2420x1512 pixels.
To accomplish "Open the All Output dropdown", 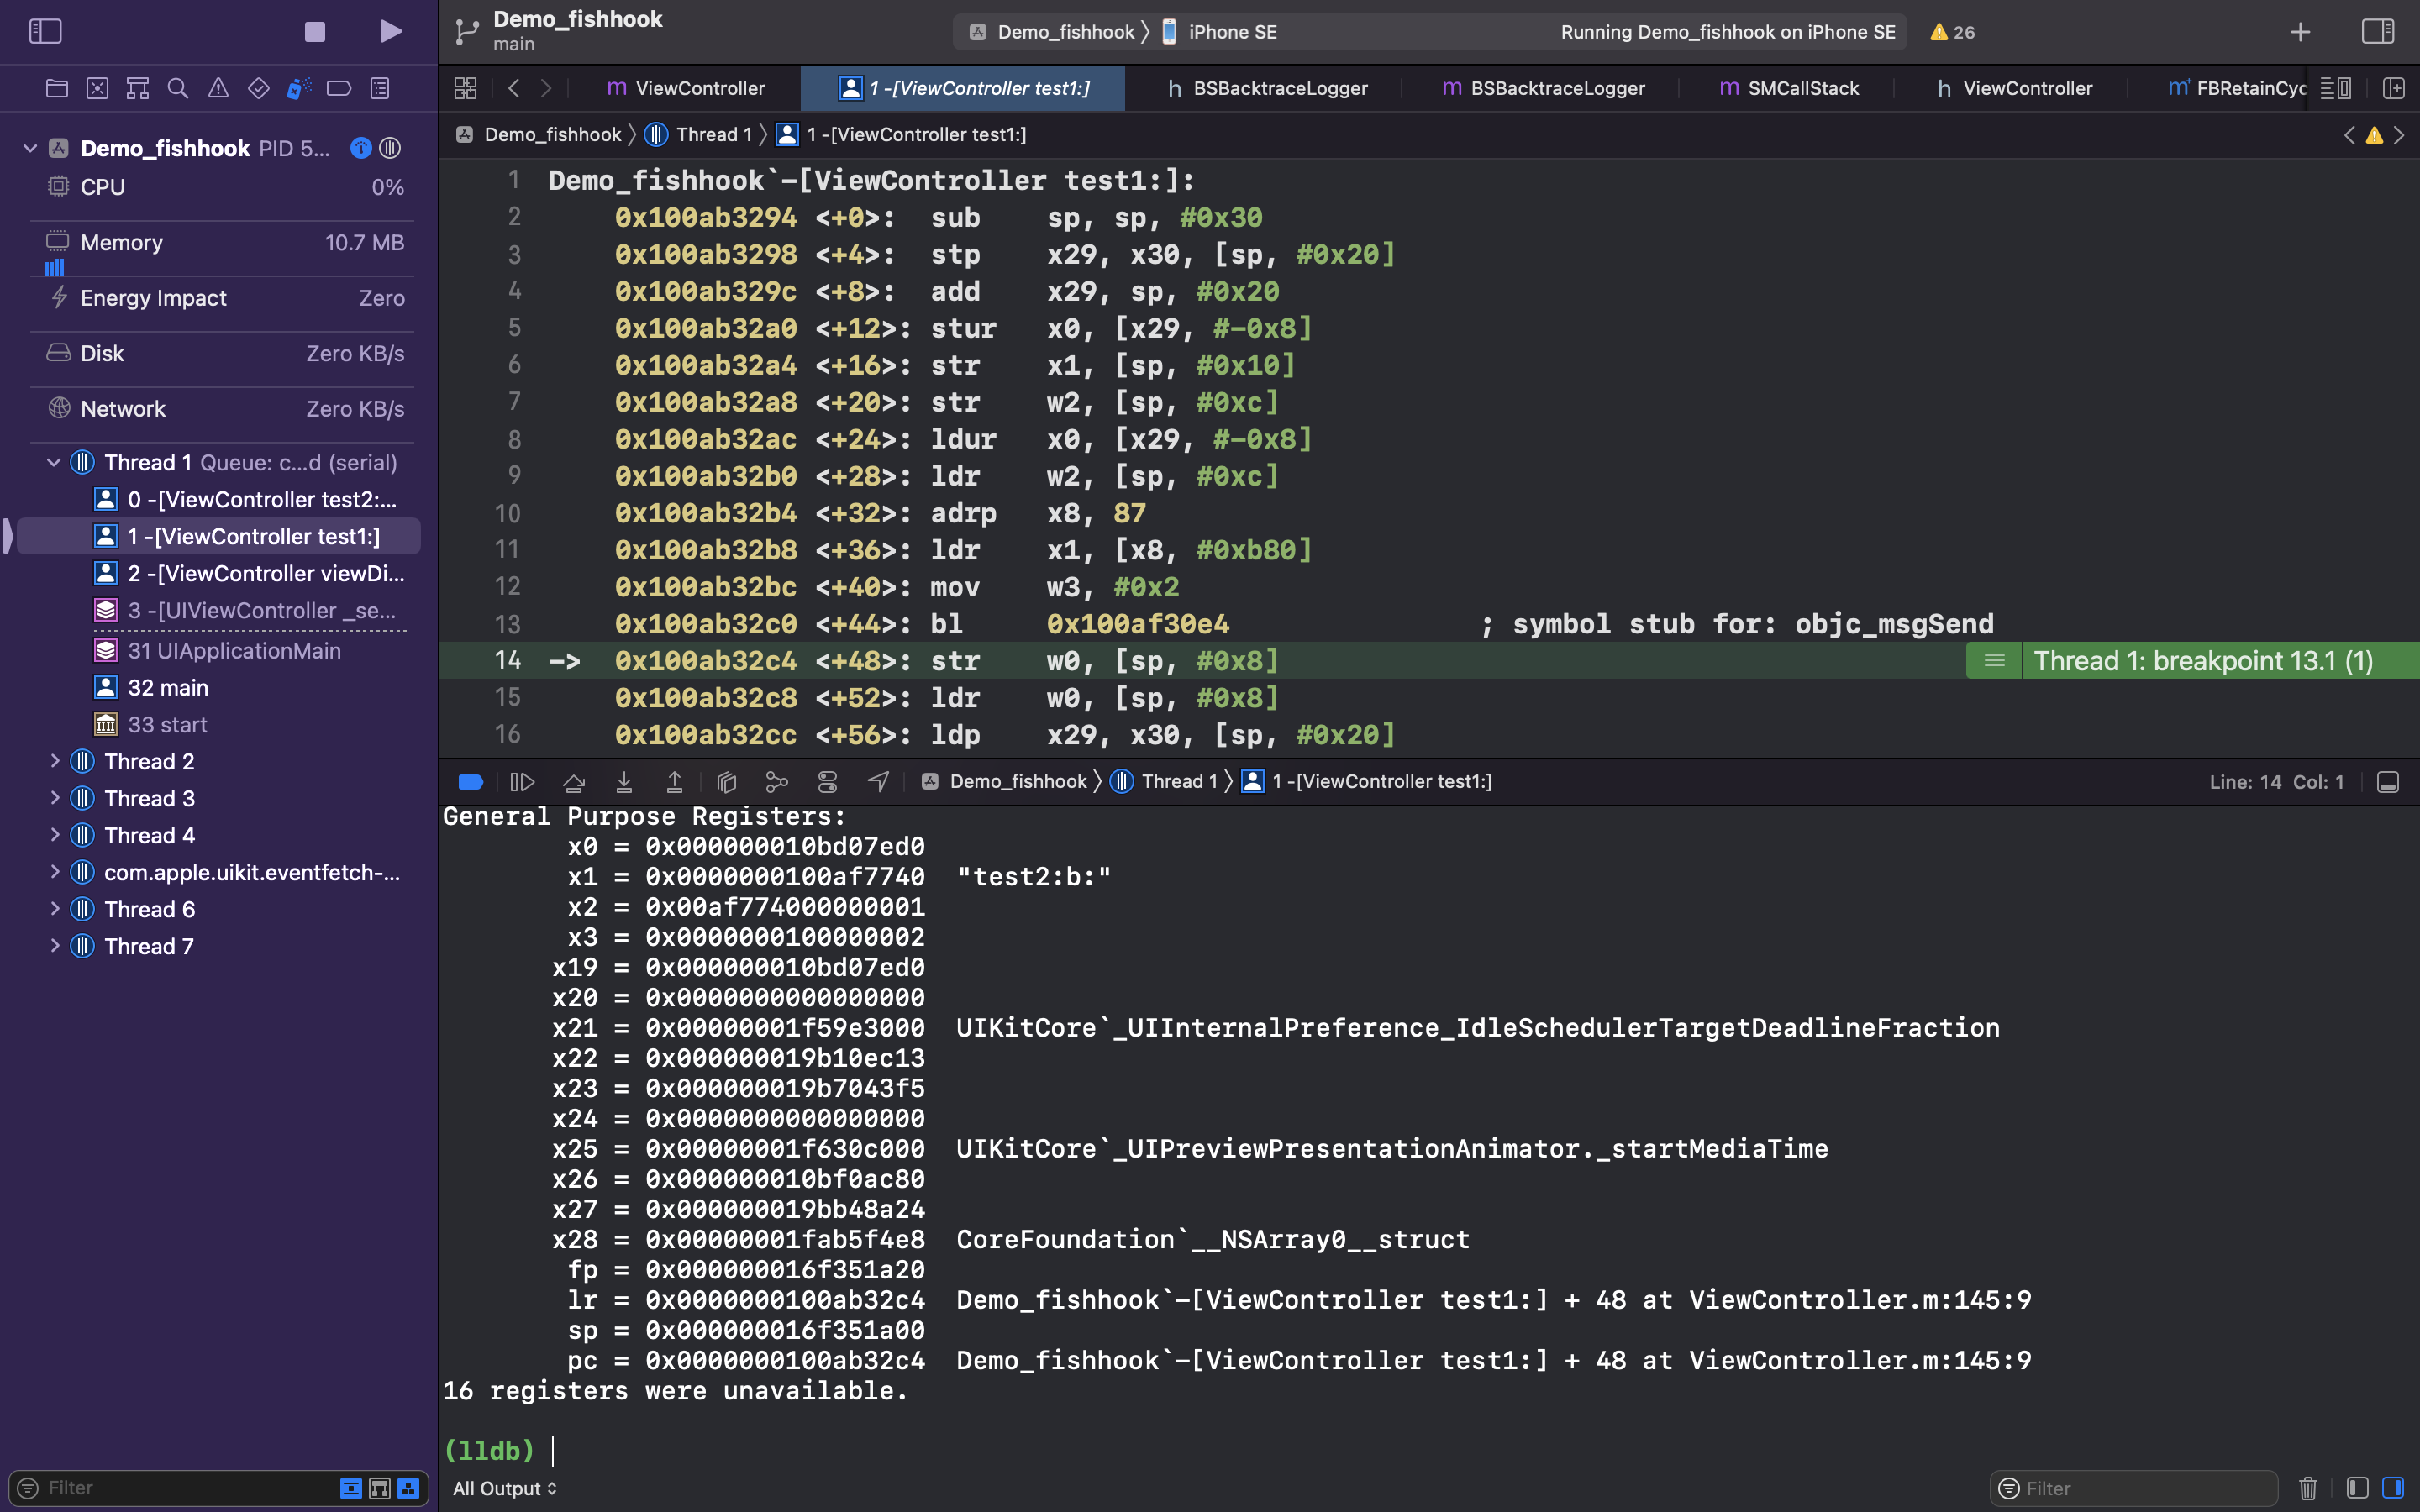I will [x=505, y=1488].
